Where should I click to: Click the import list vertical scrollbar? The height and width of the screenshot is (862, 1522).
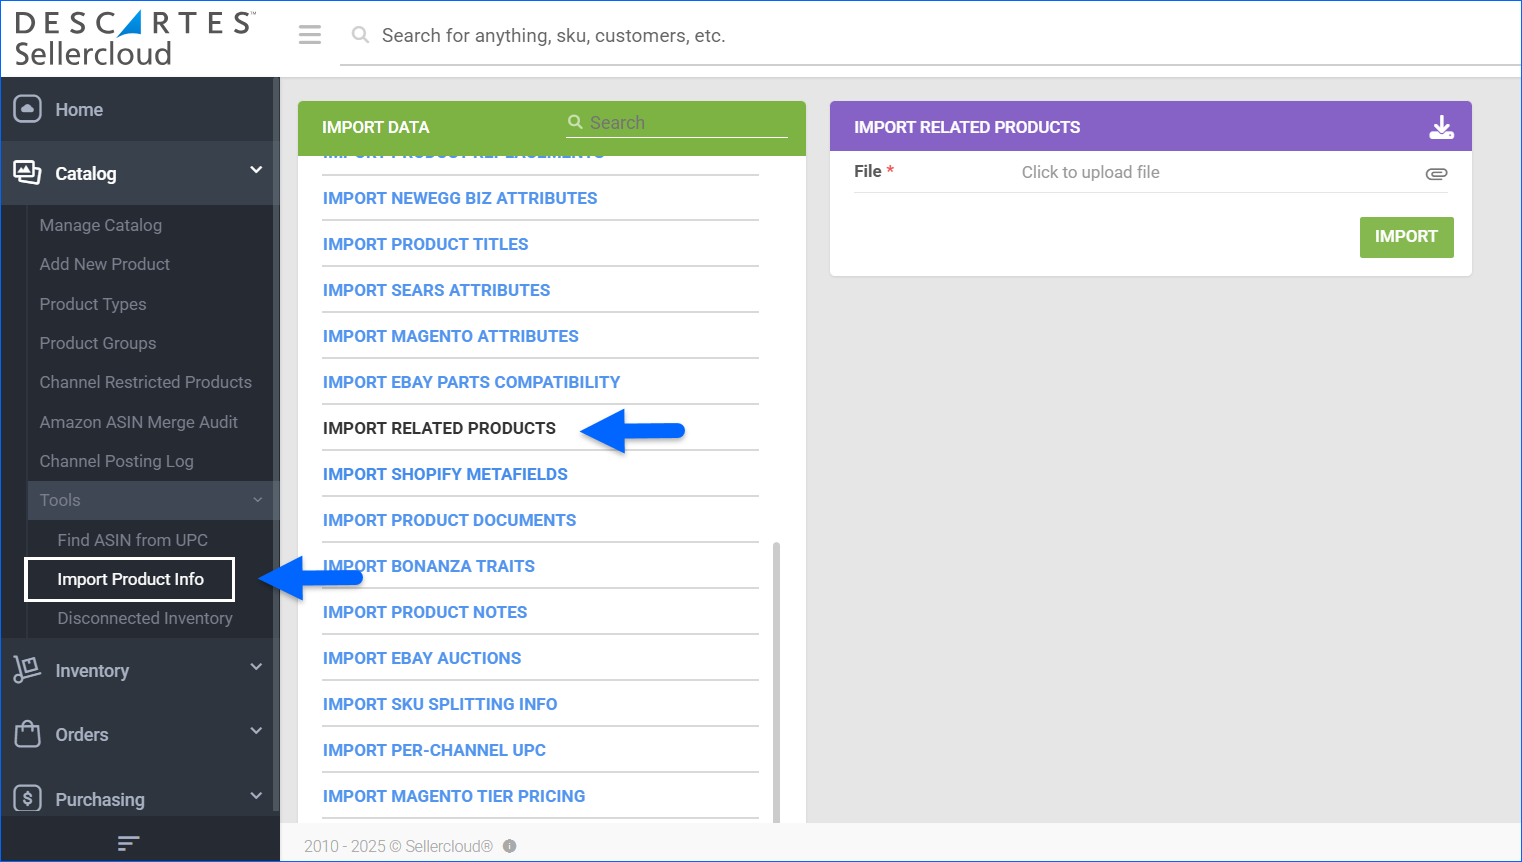click(777, 680)
